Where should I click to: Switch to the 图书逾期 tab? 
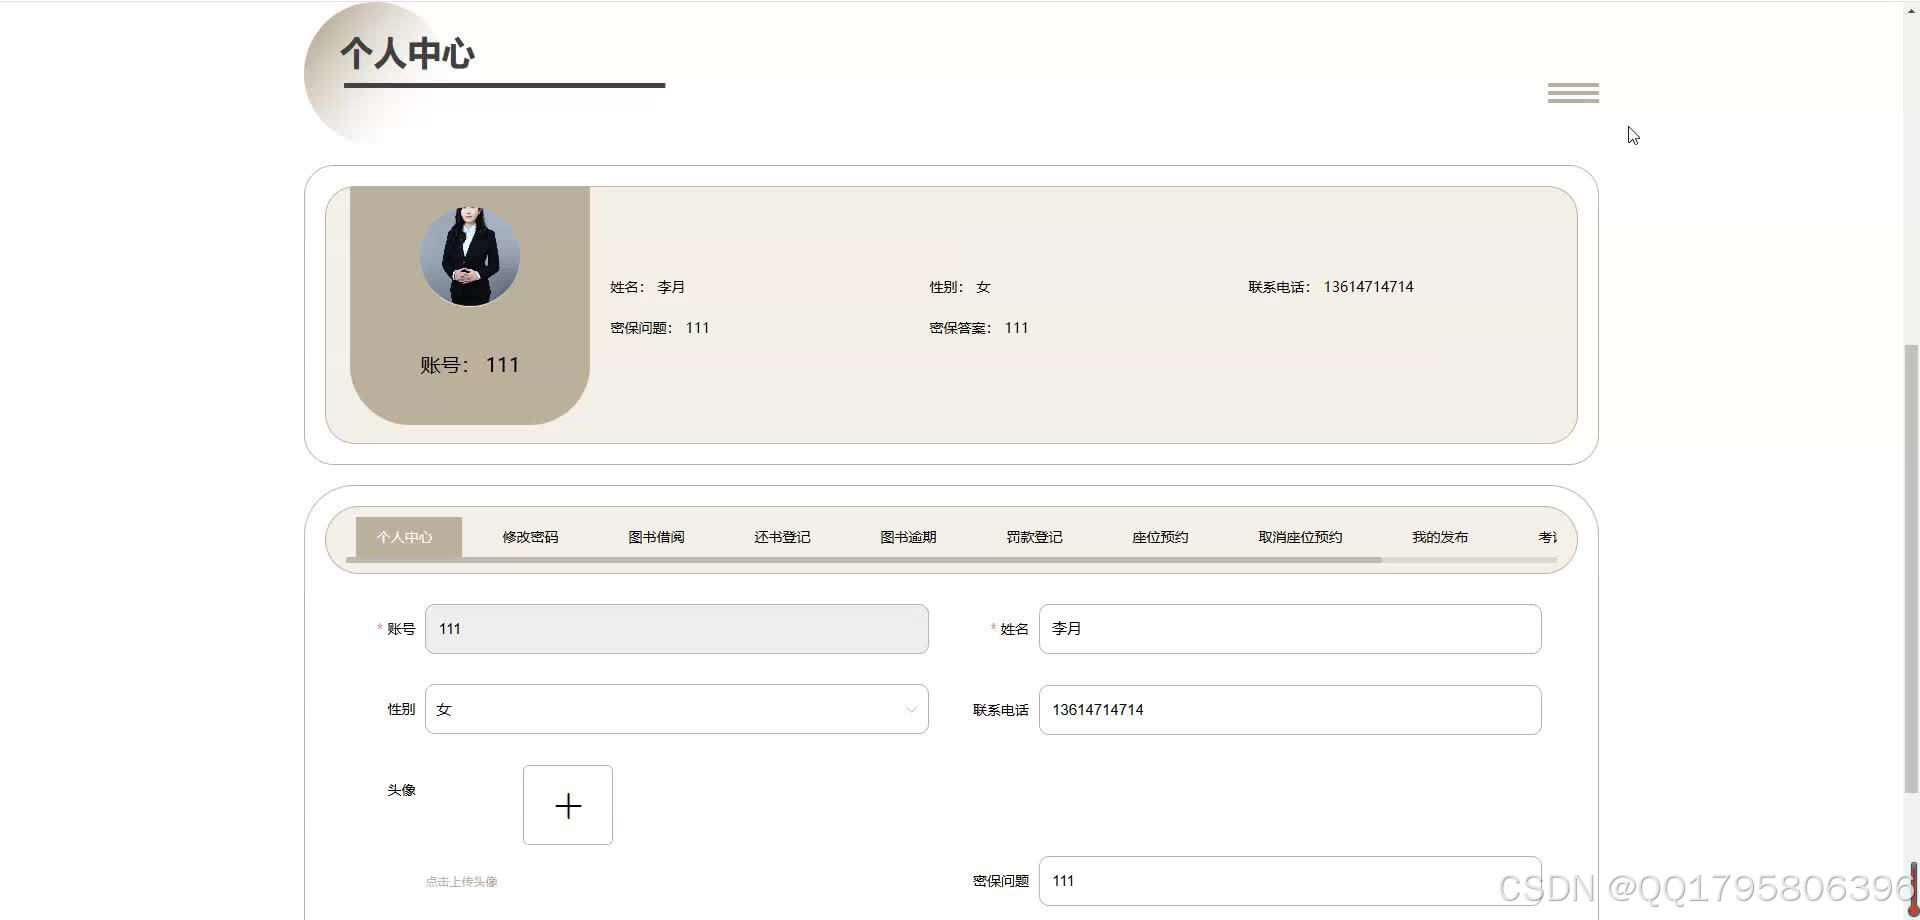click(908, 537)
